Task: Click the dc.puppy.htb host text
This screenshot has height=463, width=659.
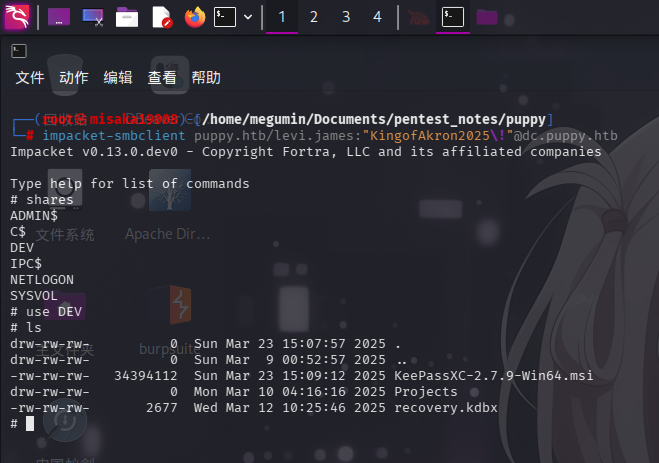Action: pyautogui.click(x=570, y=136)
